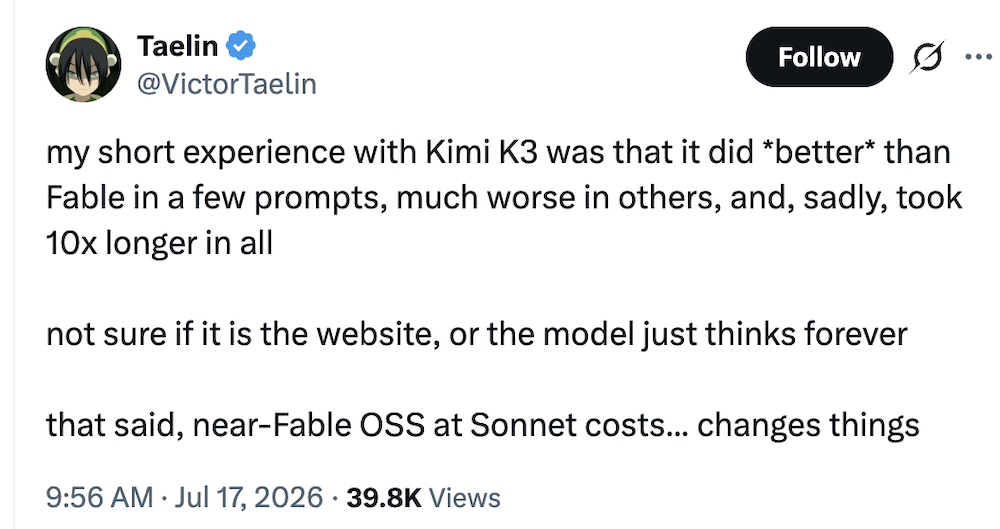Image resolution: width=1000 pixels, height=529 pixels.
Task: Click the Views label
Action: coord(465,497)
